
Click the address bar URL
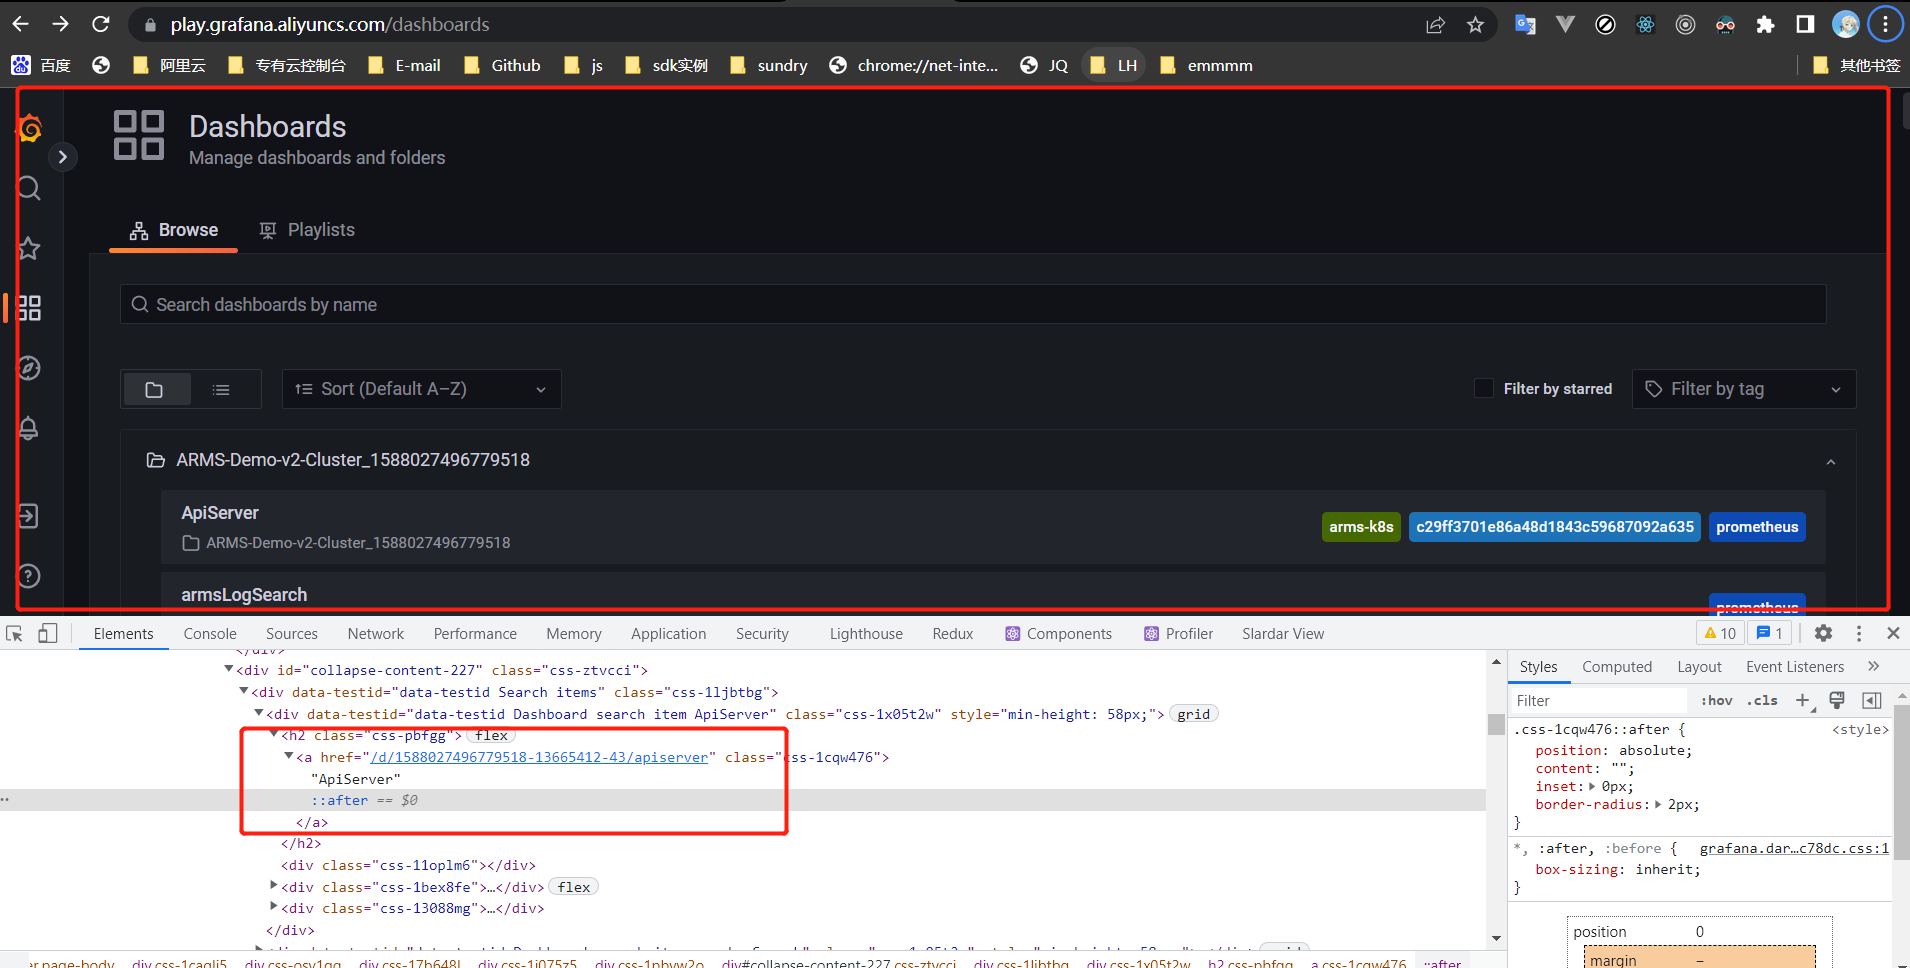(330, 24)
